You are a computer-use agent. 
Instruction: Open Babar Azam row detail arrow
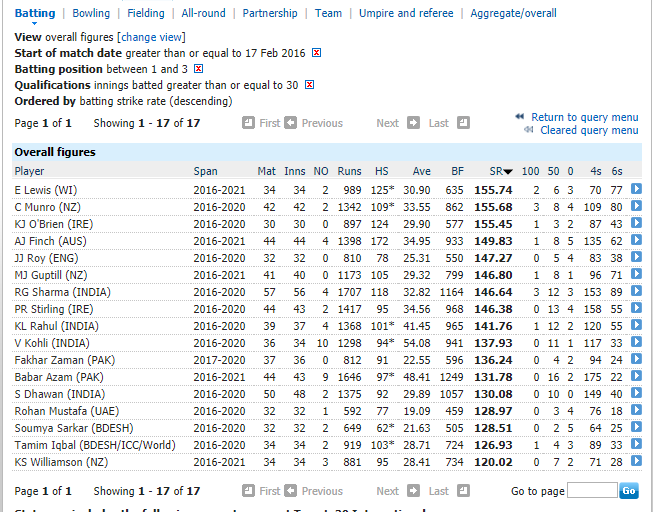(x=636, y=376)
